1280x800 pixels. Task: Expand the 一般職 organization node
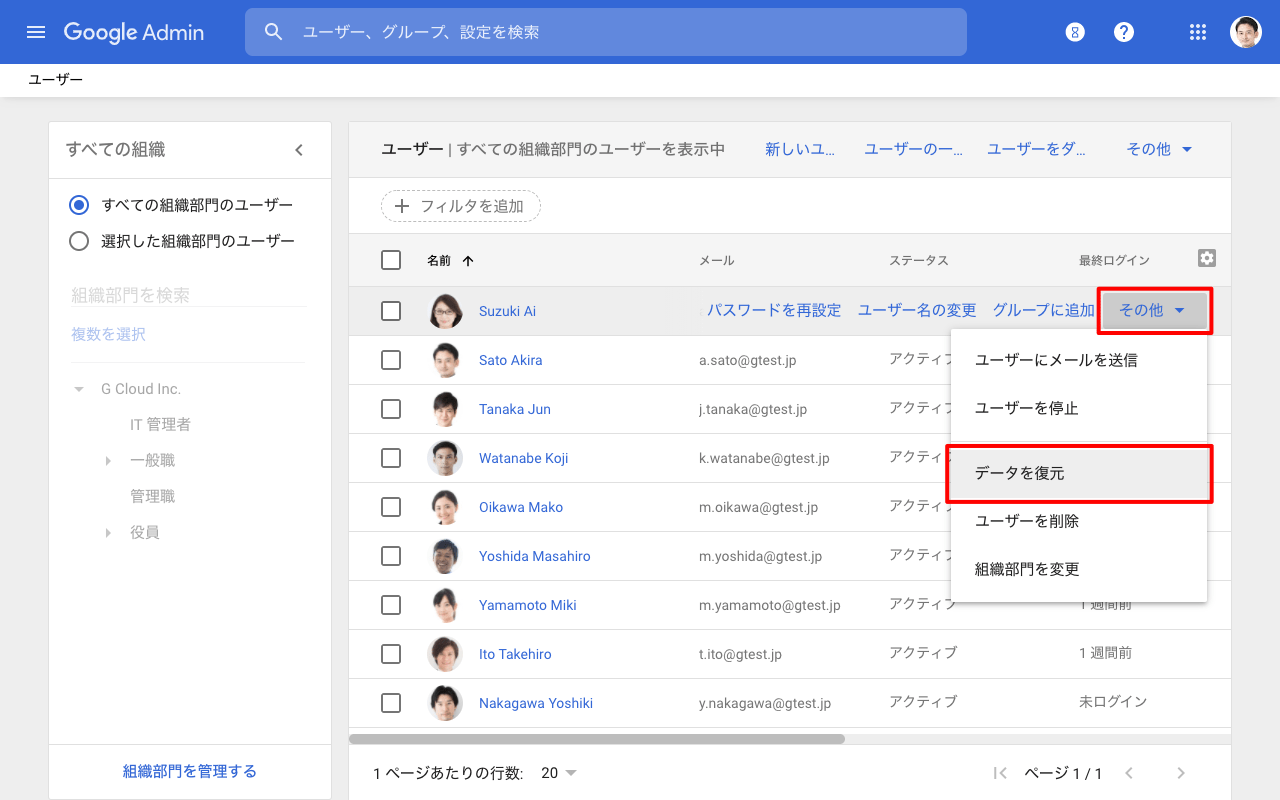[108, 461]
